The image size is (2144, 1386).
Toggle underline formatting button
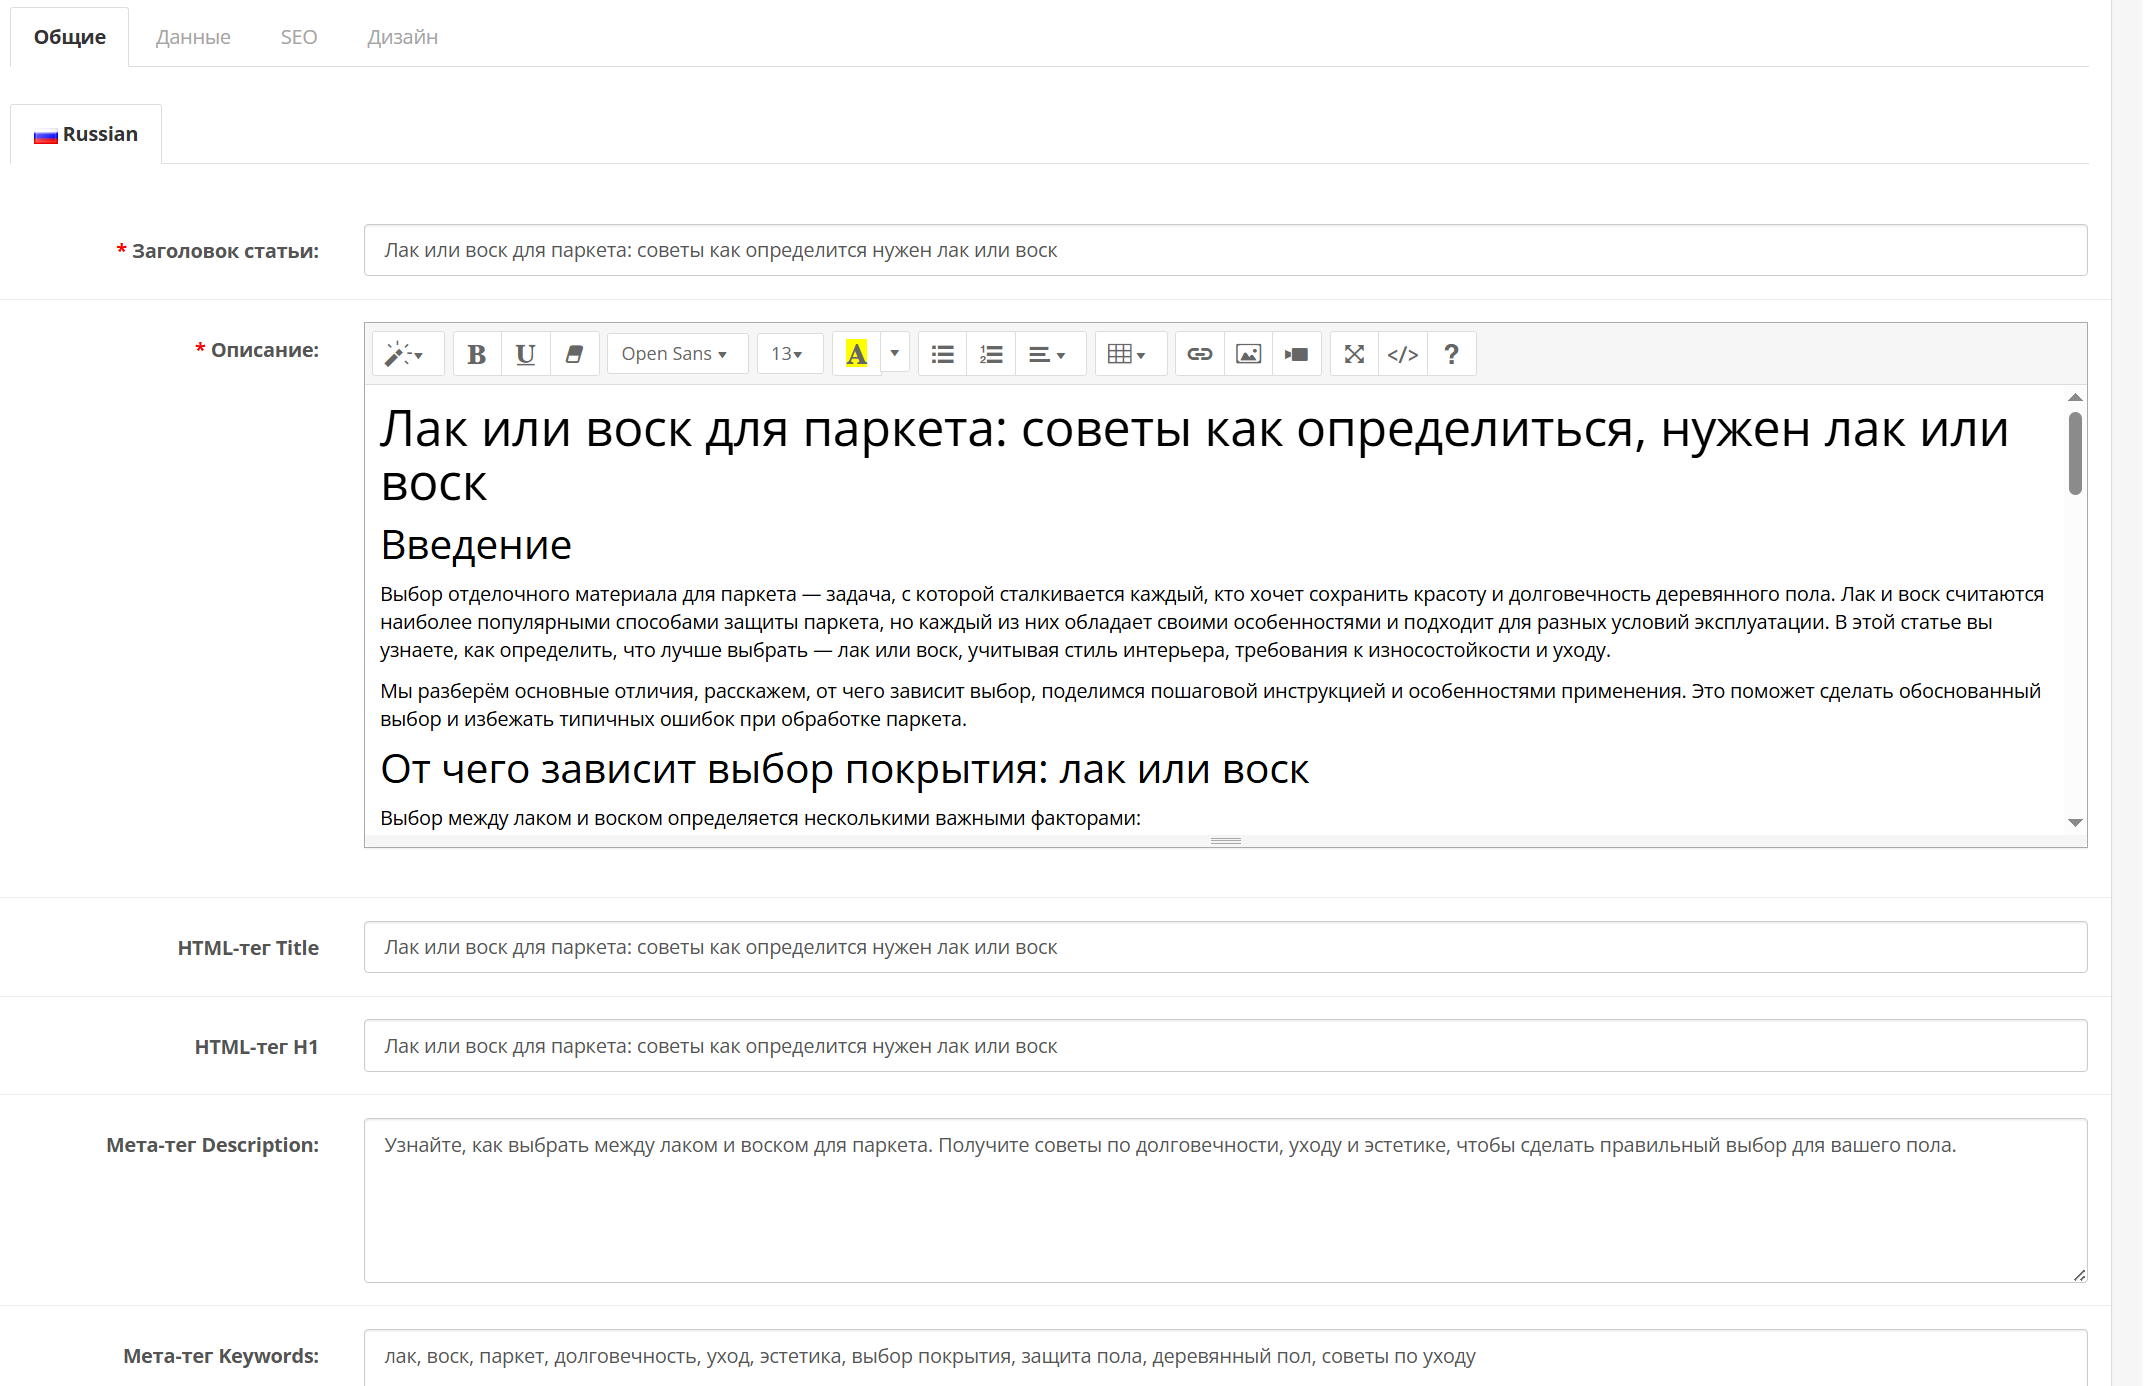[525, 354]
